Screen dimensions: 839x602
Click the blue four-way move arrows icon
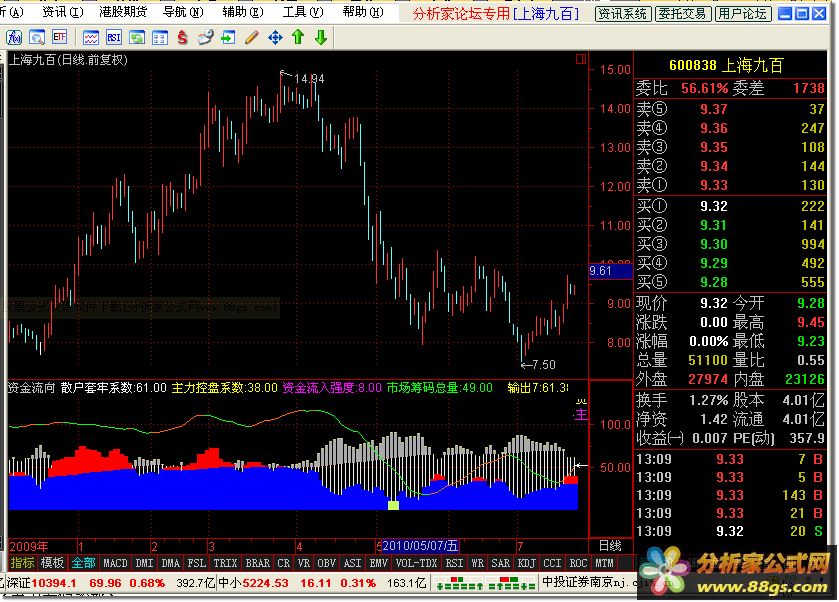[275, 37]
